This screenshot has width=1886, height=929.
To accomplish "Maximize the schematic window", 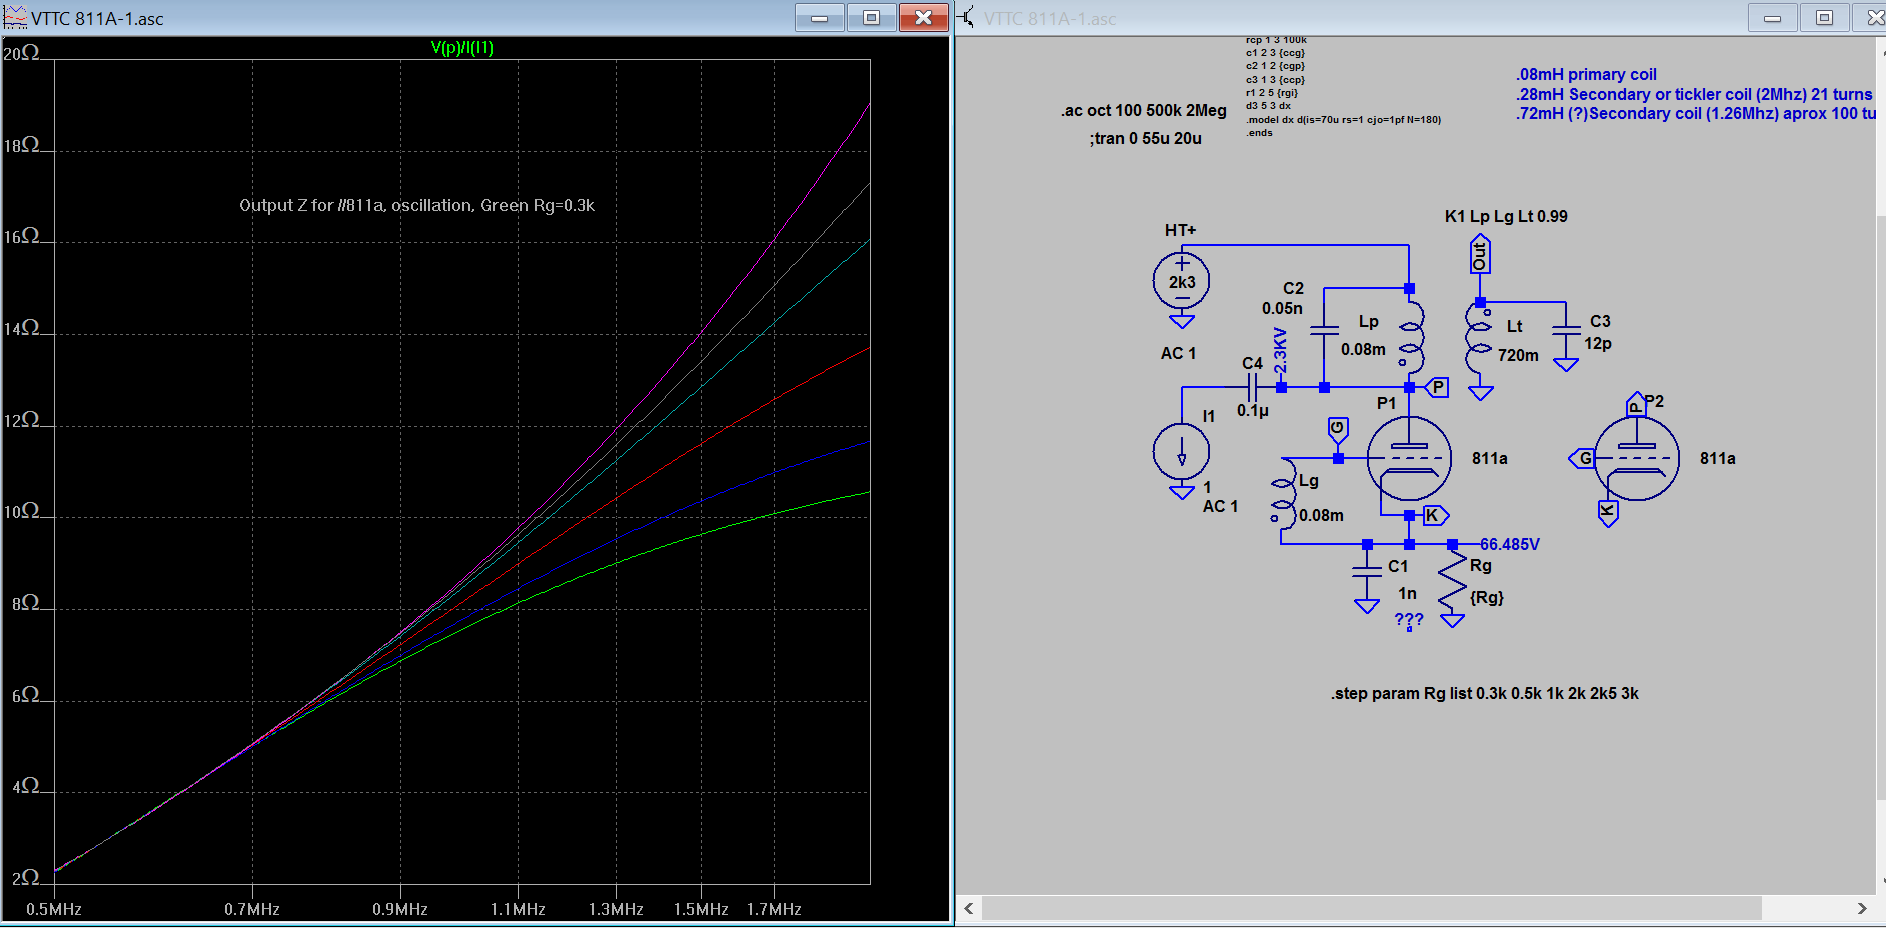I will (1824, 17).
